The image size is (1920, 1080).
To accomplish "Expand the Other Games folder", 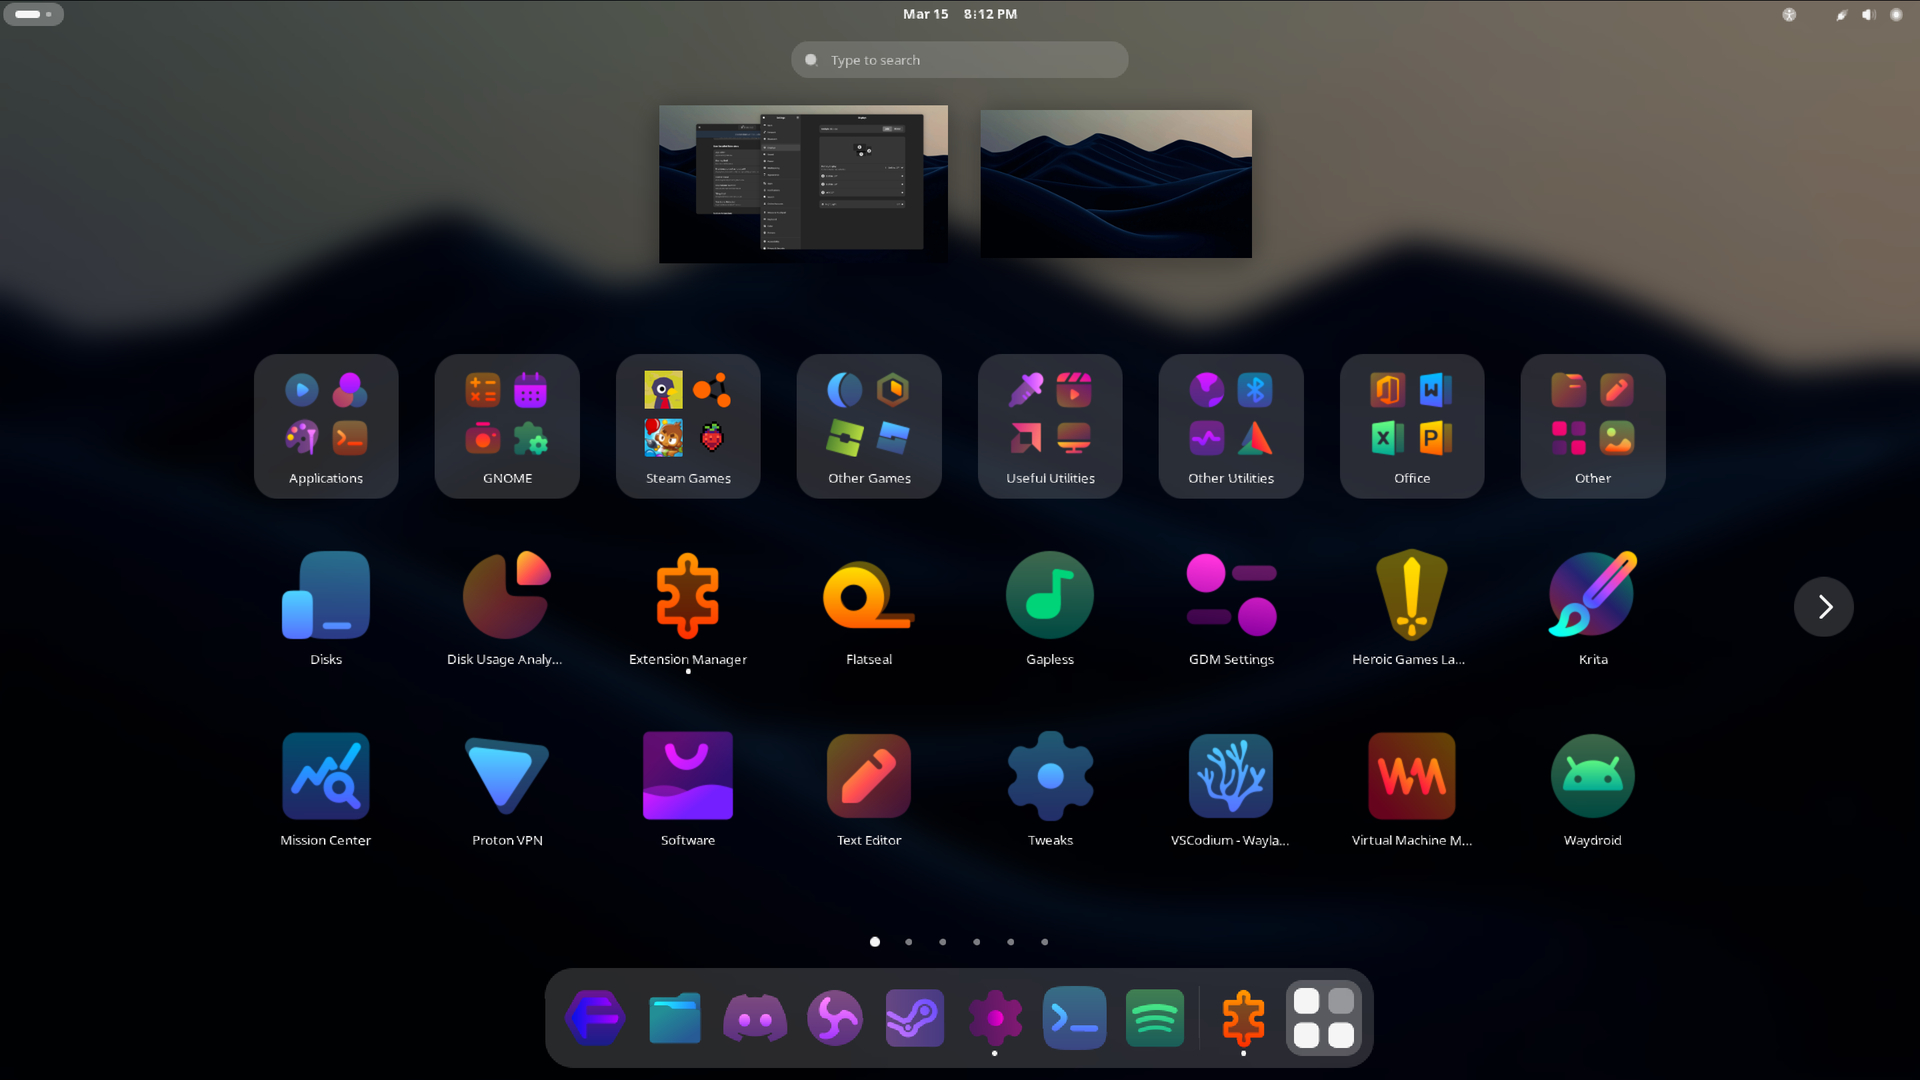I will point(869,426).
